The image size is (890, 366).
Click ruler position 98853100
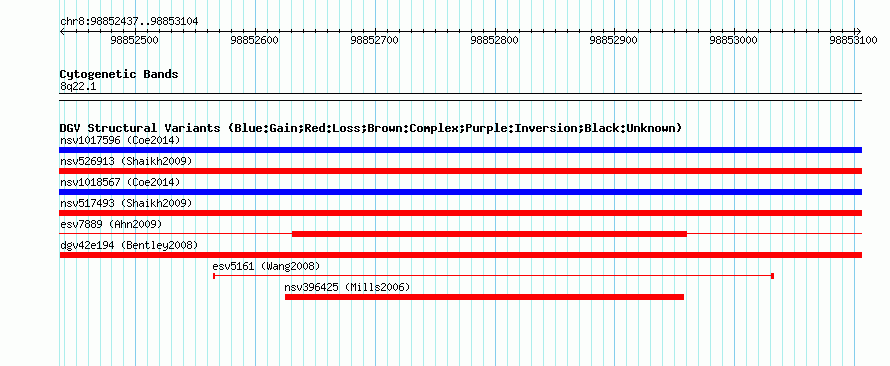[x=853, y=40]
